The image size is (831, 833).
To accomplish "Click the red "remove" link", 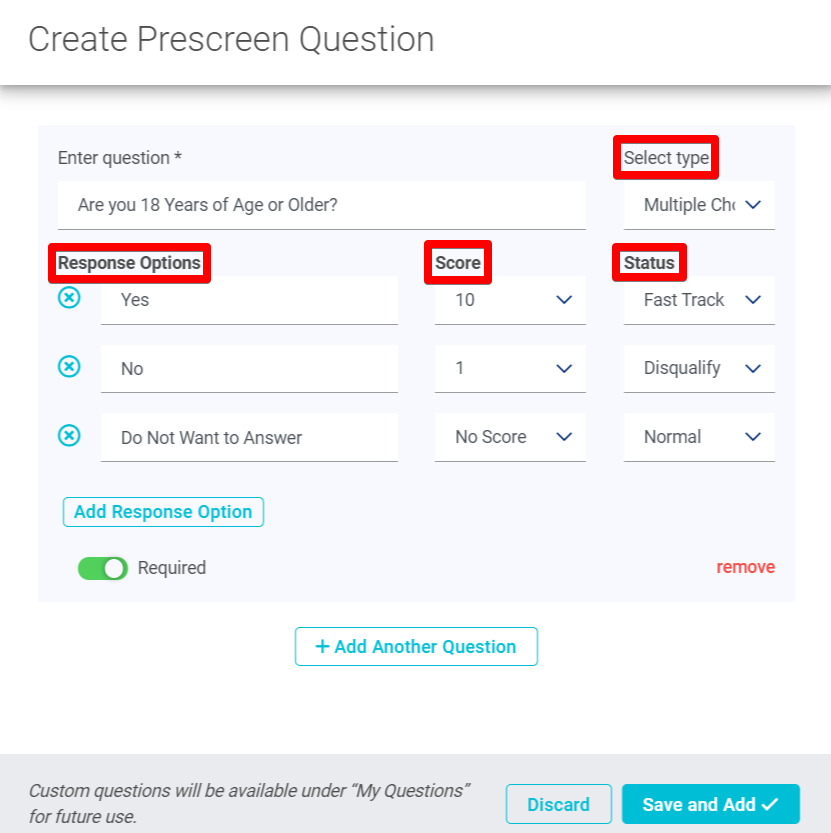I will point(745,567).
